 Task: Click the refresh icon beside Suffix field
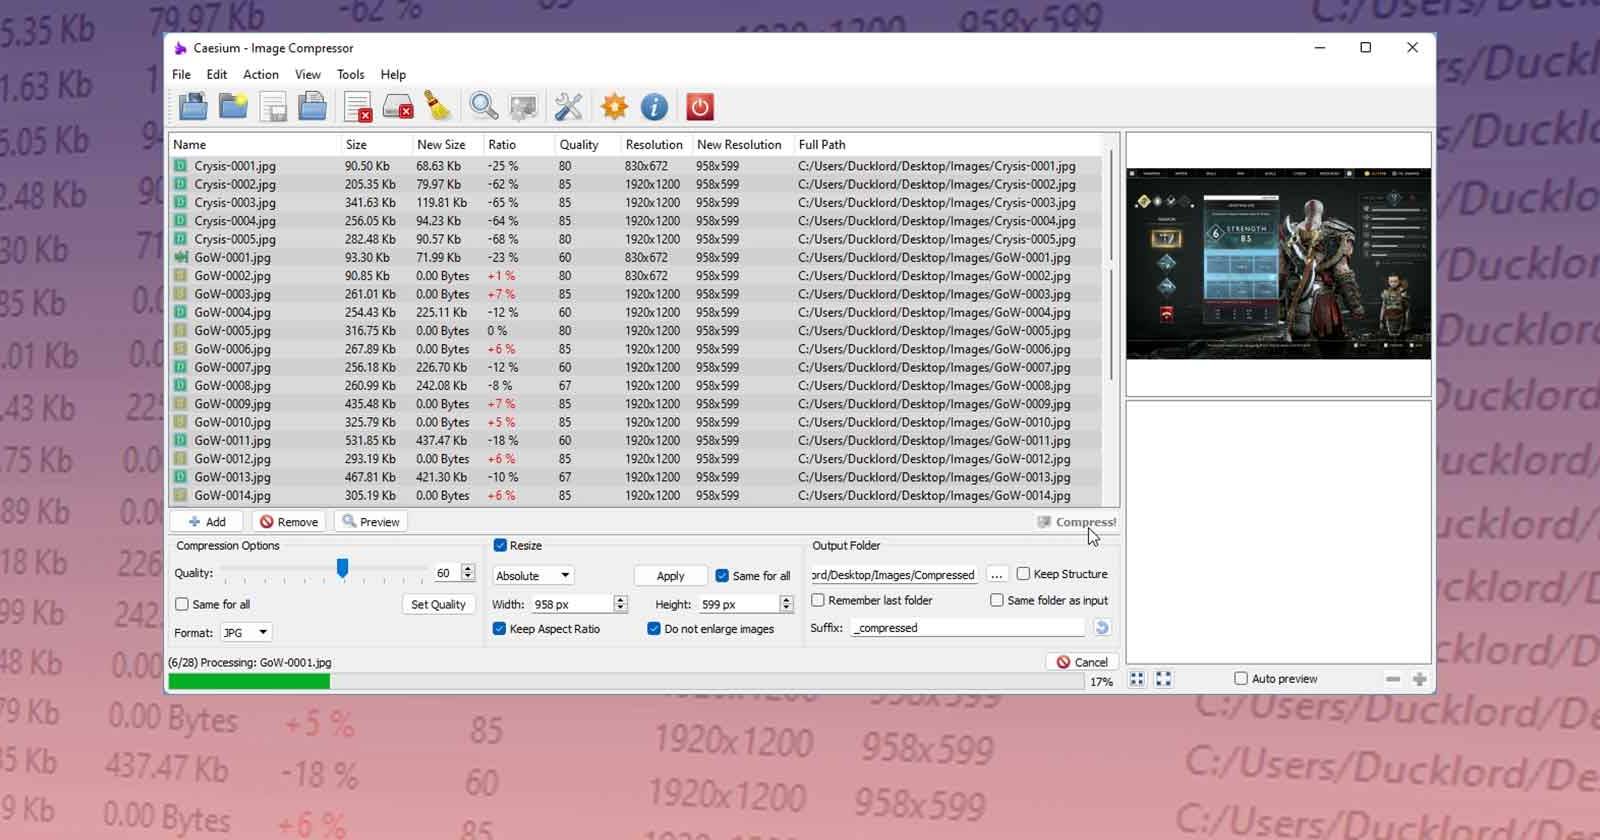[1101, 628]
